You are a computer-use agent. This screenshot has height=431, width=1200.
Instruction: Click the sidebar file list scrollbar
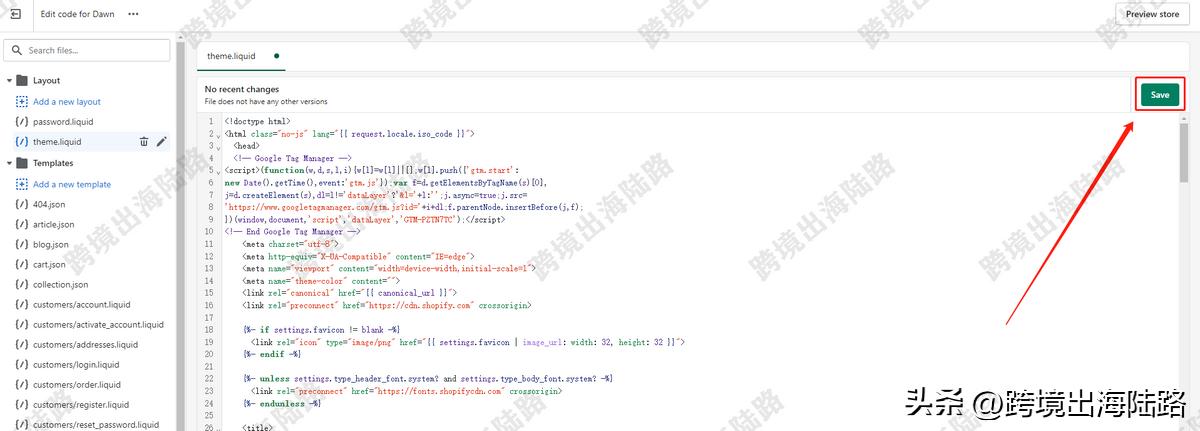181,235
